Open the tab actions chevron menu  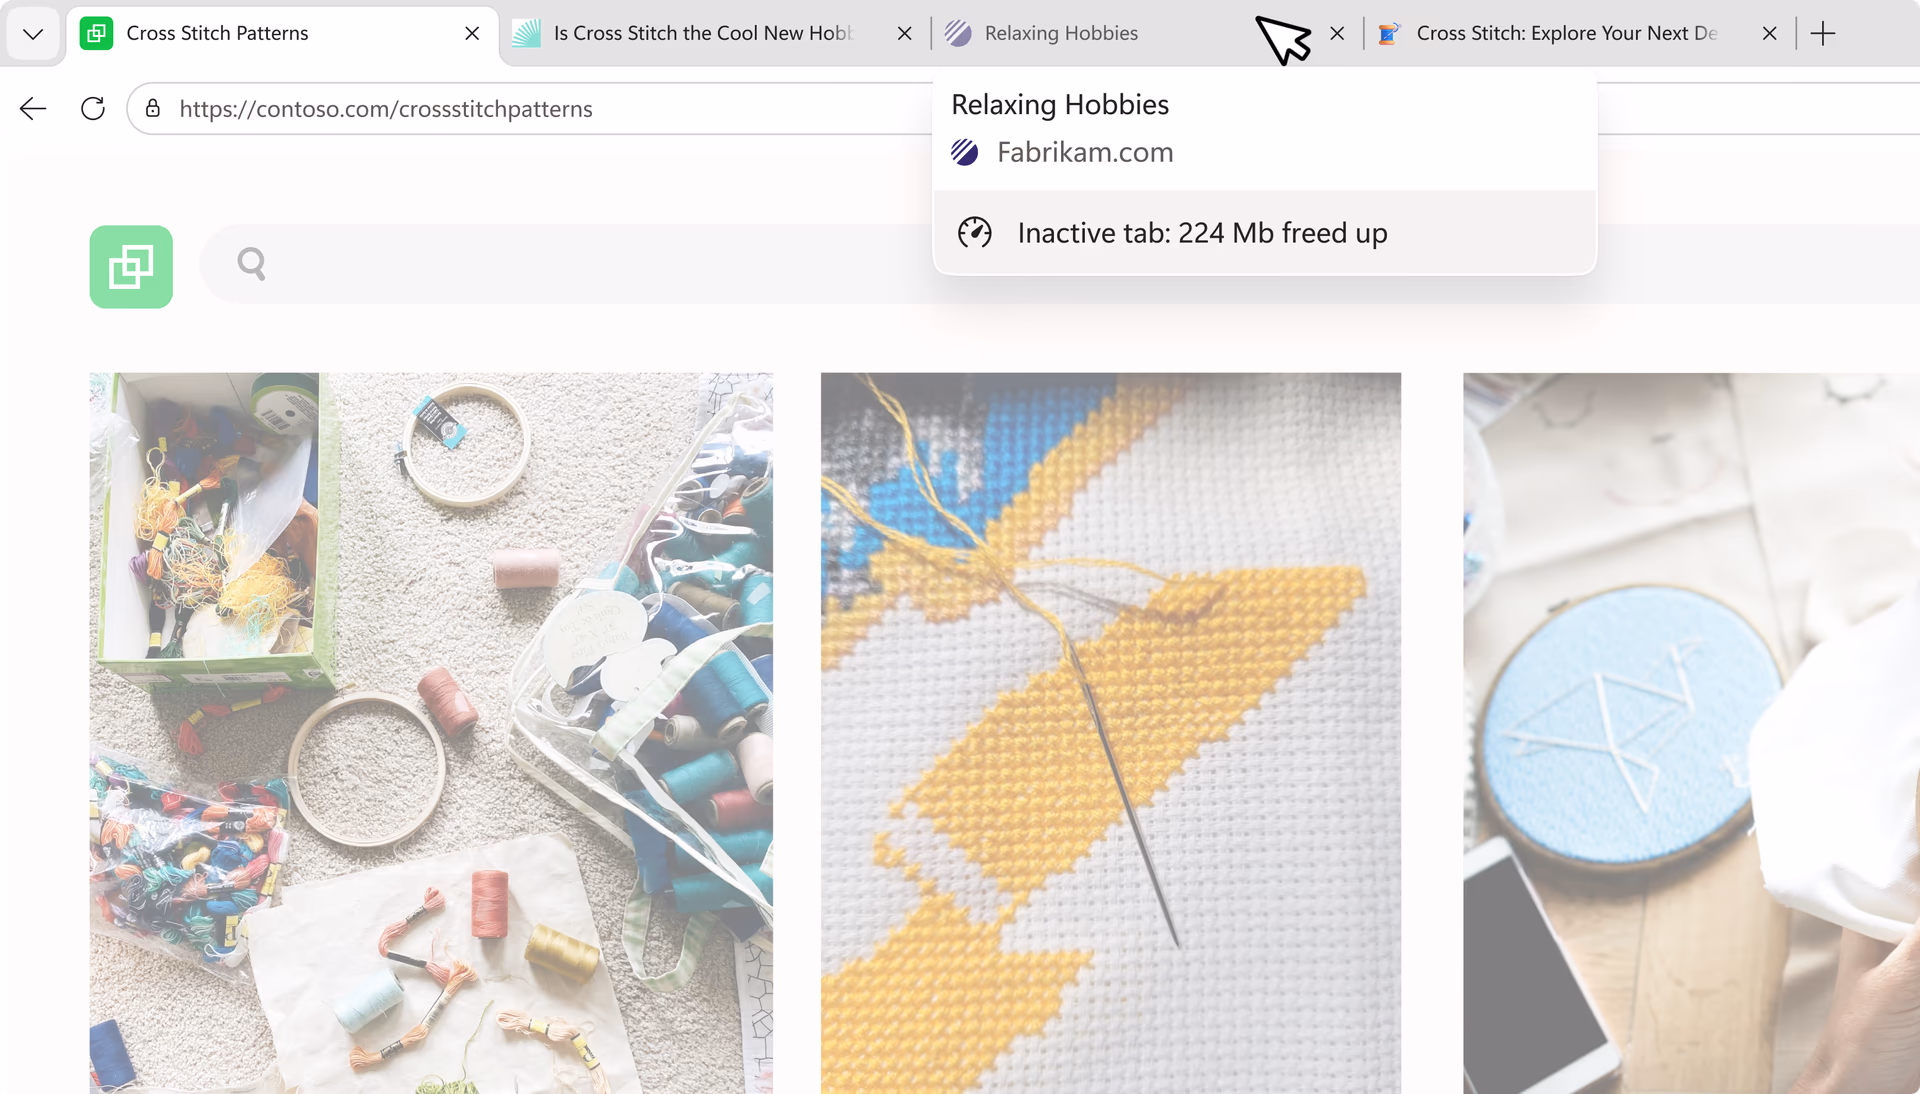(33, 34)
